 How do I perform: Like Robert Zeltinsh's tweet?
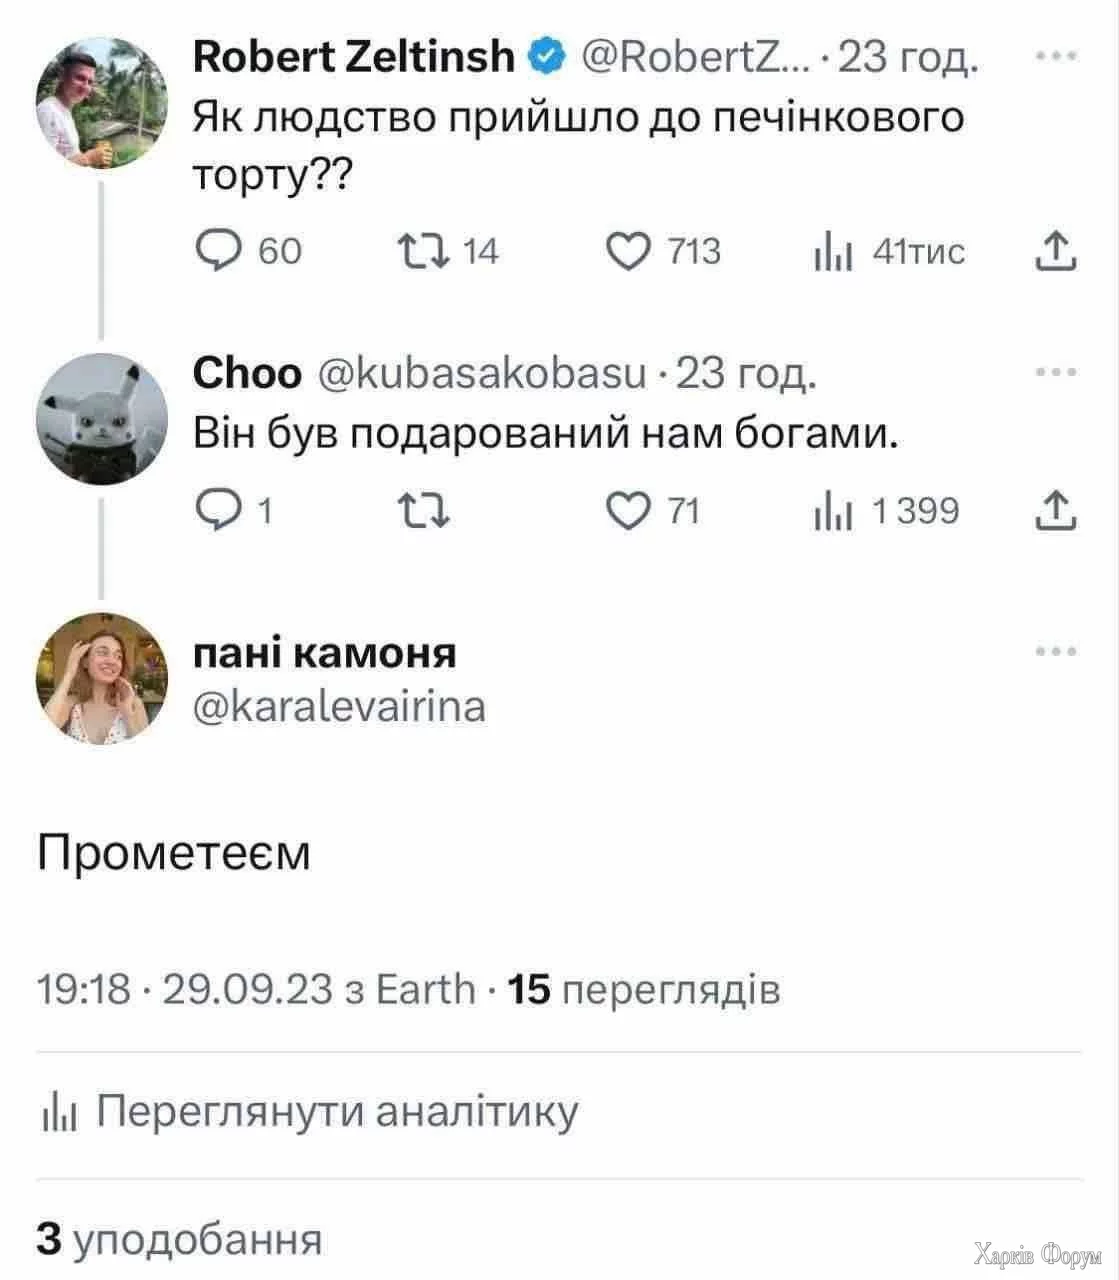pyautogui.click(x=629, y=251)
